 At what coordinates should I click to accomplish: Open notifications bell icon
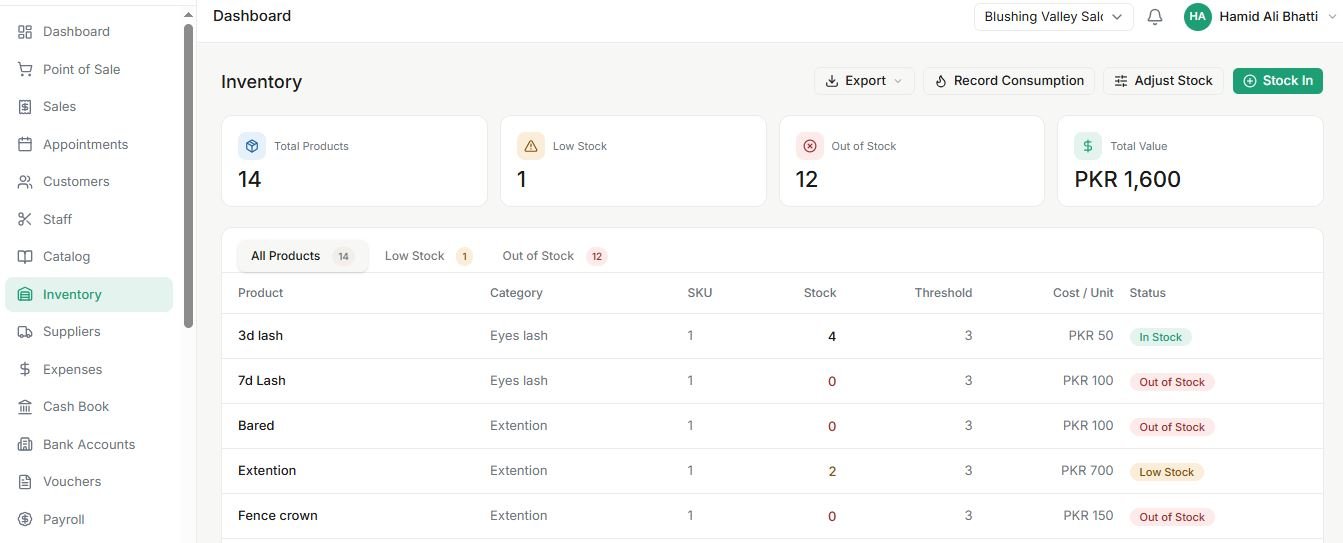point(1155,17)
